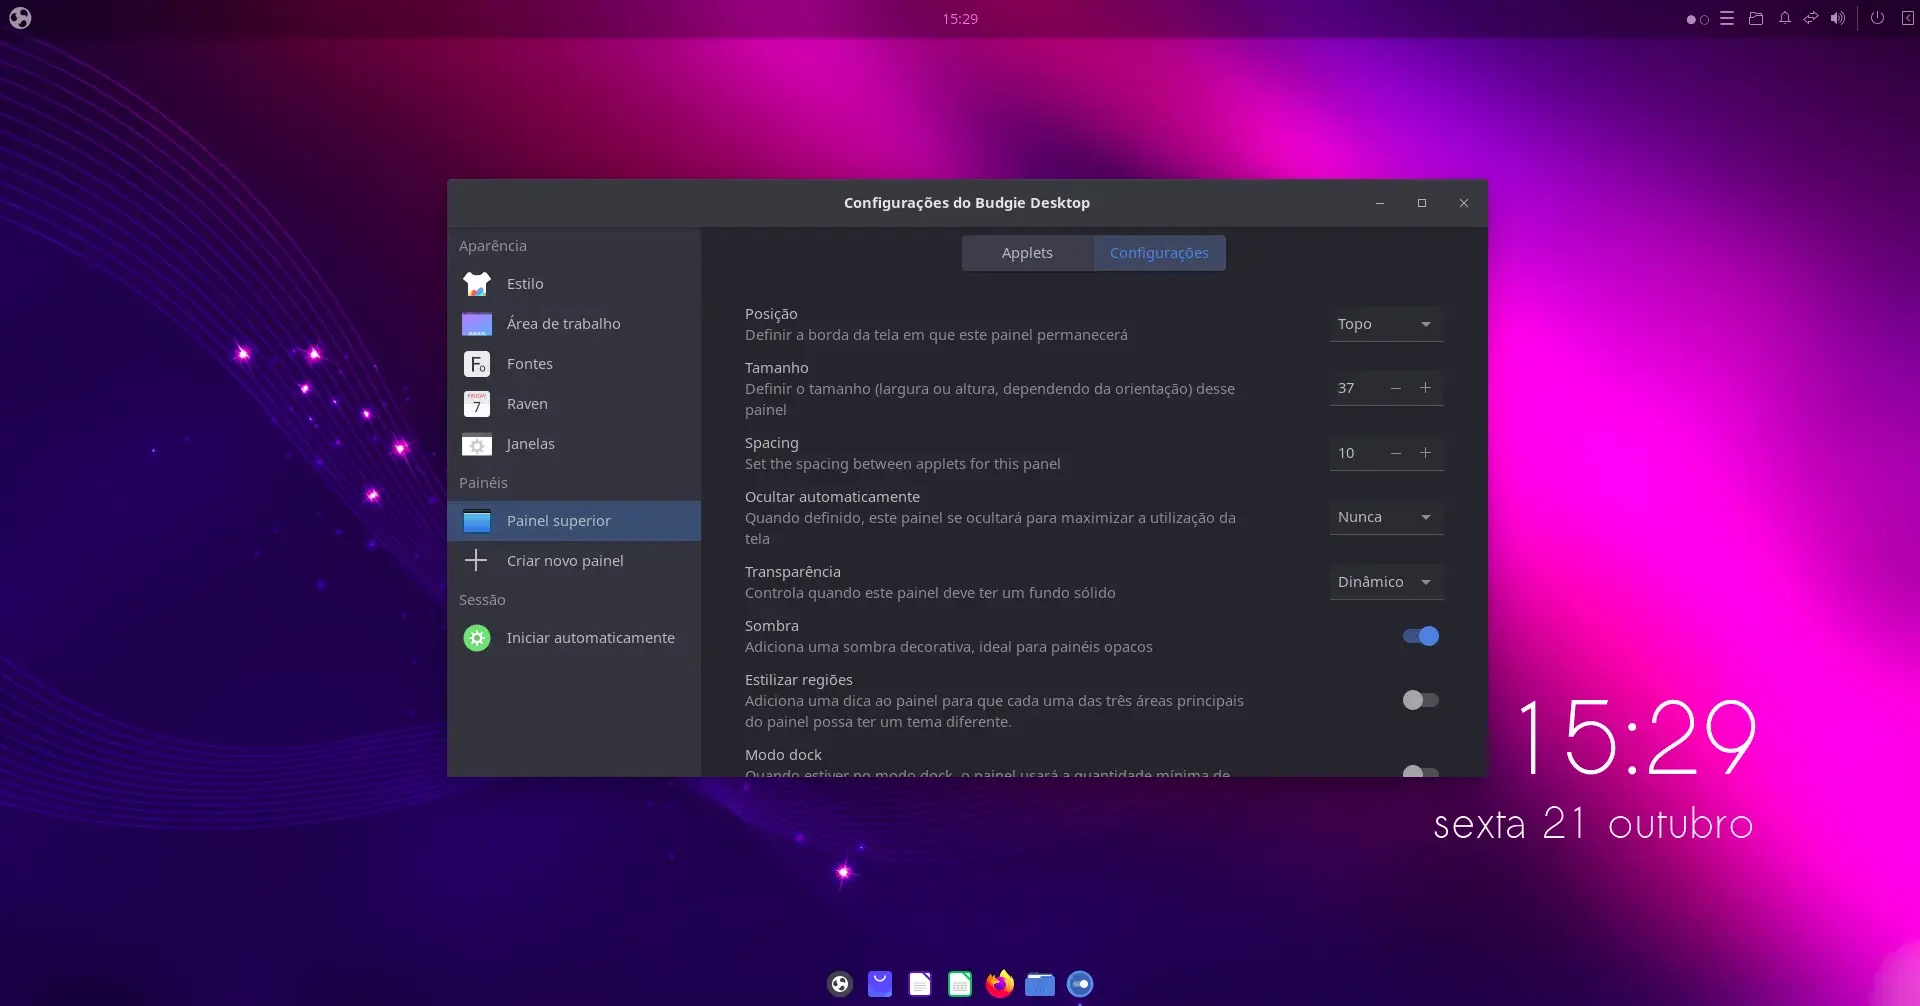Open the volume speaker tray icon
Screen dimensions: 1920x1006
point(1838,18)
